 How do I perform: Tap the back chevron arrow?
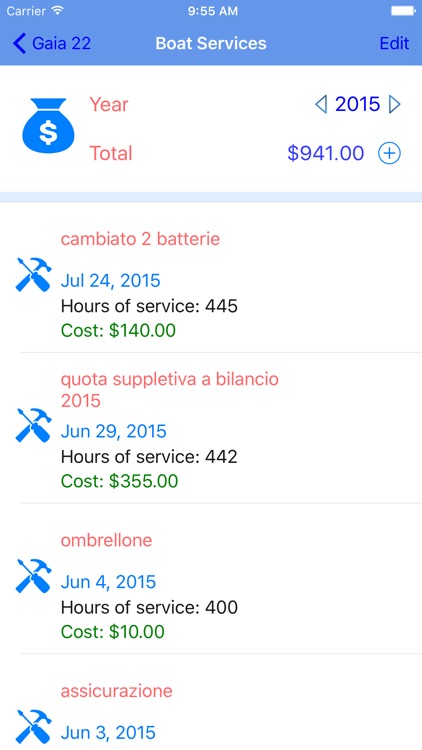(19, 44)
